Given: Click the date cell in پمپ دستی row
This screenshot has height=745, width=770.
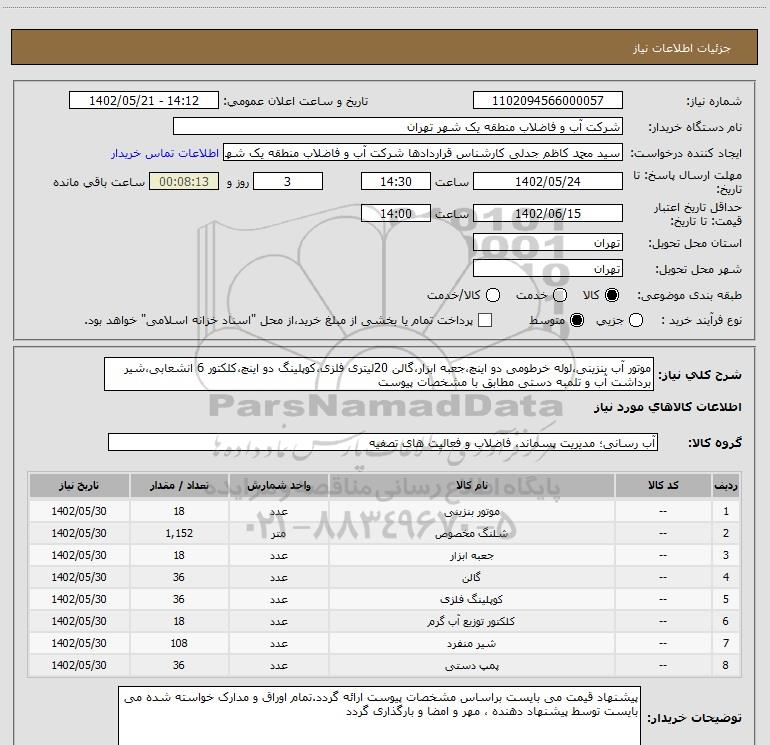Looking at the screenshot, I should click(79, 665).
